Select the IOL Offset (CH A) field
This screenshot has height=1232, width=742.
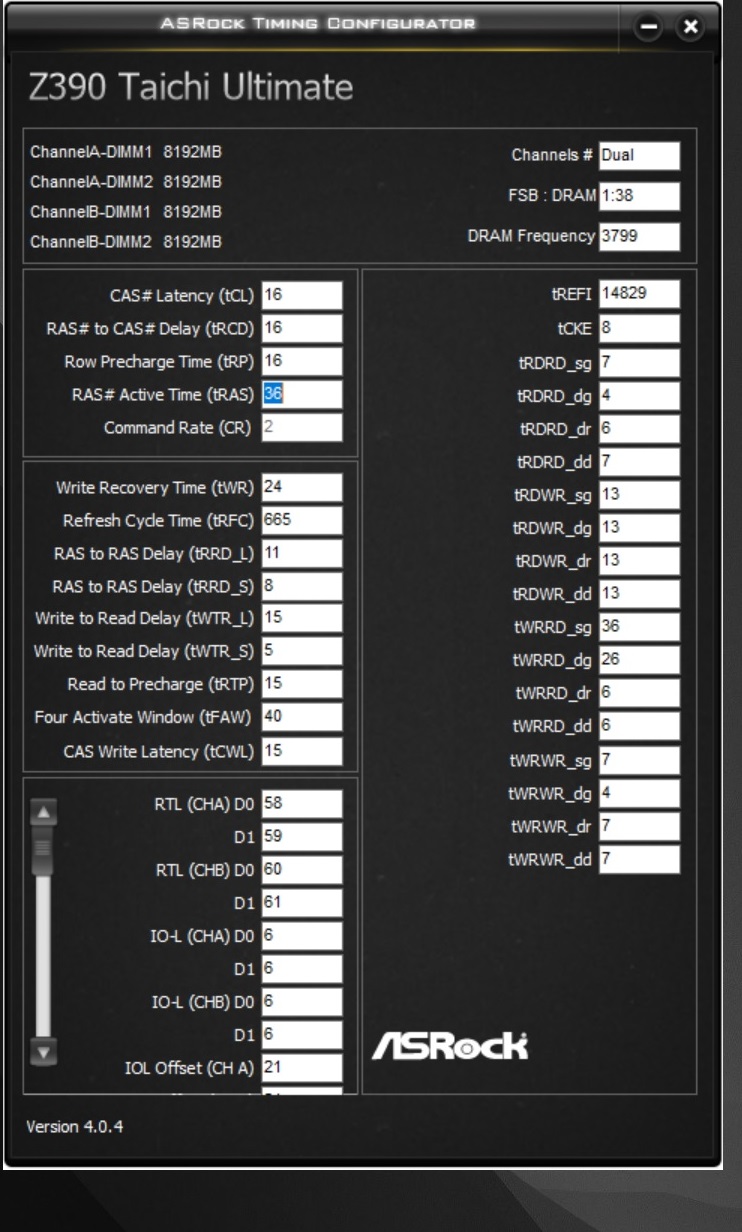click(x=302, y=1067)
